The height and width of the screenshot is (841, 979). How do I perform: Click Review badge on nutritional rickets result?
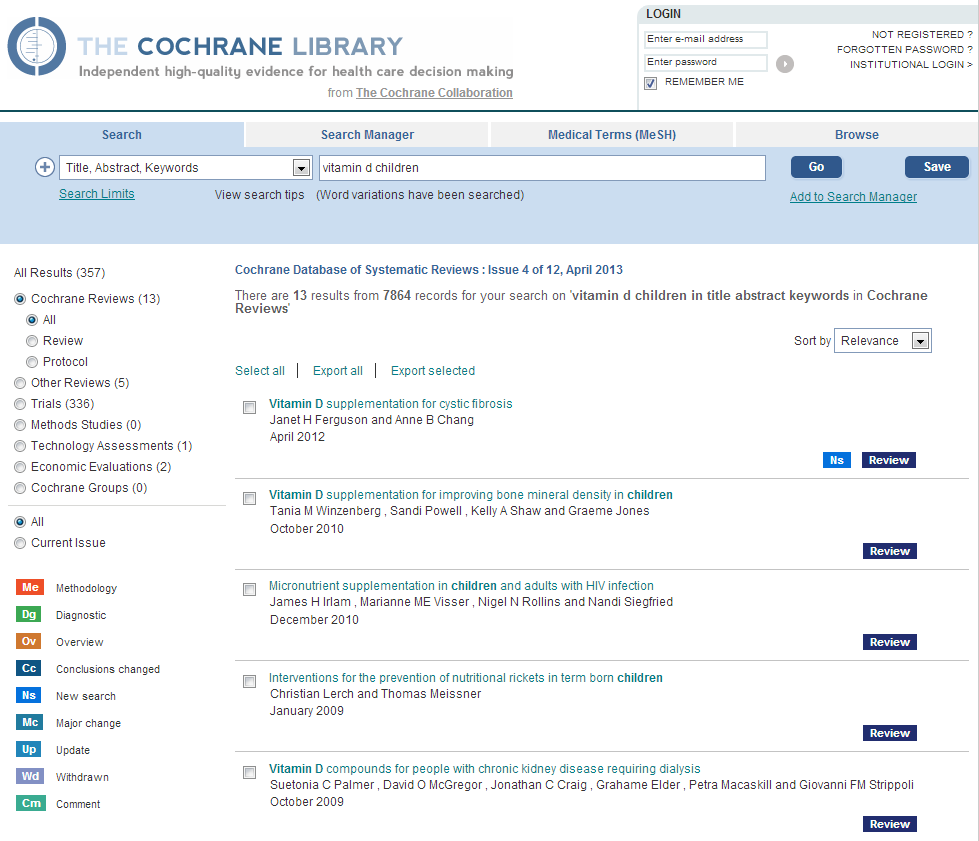click(x=890, y=733)
